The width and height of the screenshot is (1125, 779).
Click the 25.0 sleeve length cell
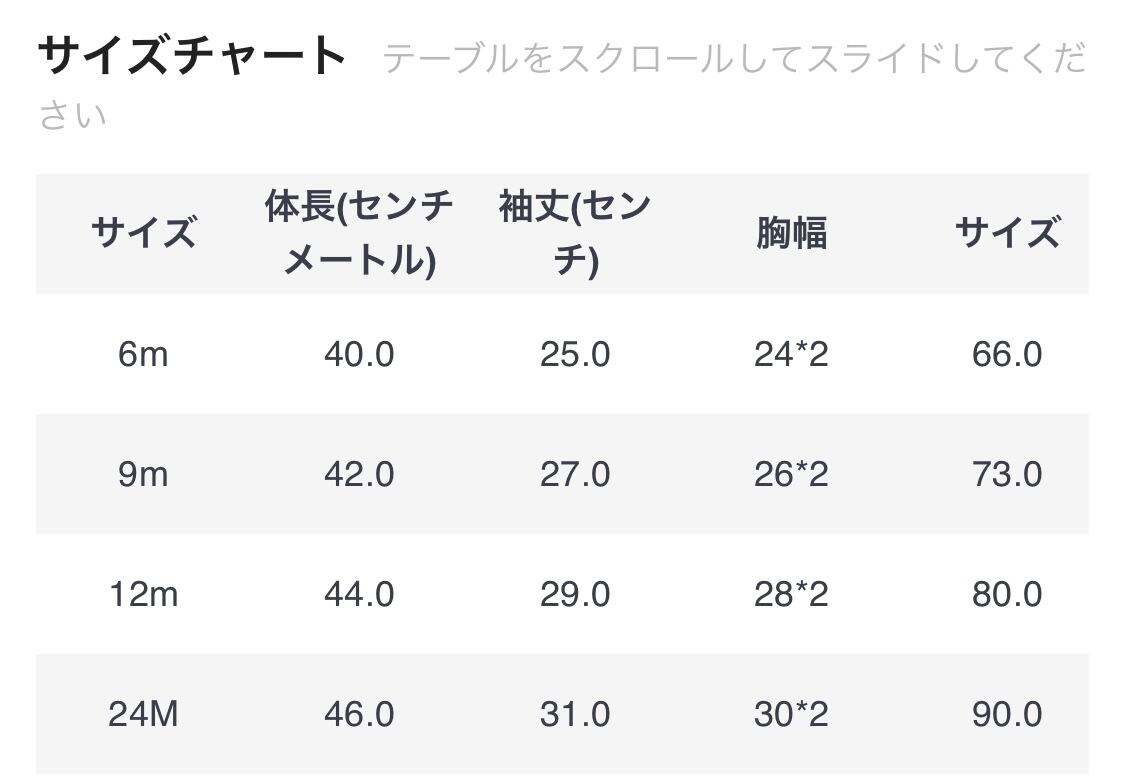click(575, 354)
